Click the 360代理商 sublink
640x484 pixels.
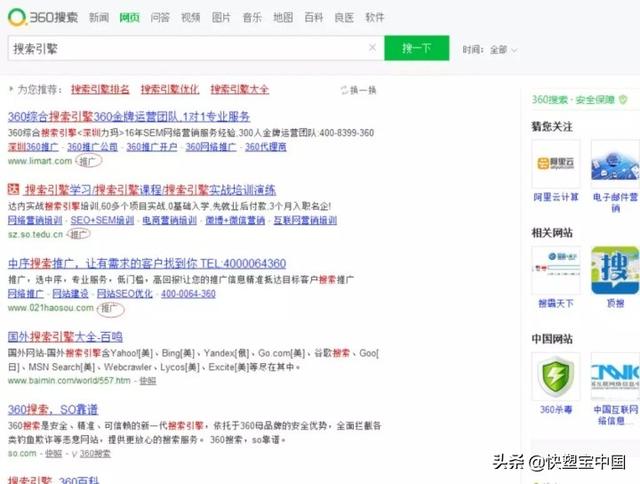(x=266, y=147)
